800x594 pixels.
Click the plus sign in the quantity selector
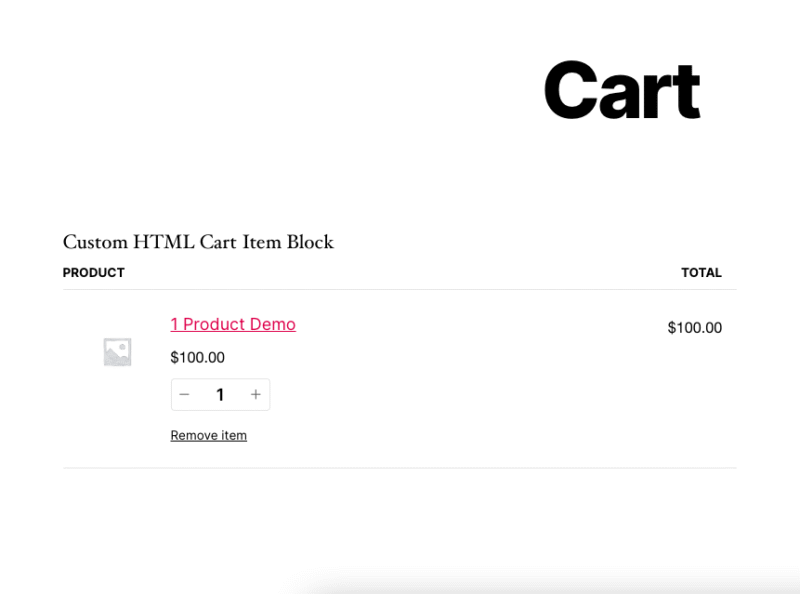click(x=255, y=394)
